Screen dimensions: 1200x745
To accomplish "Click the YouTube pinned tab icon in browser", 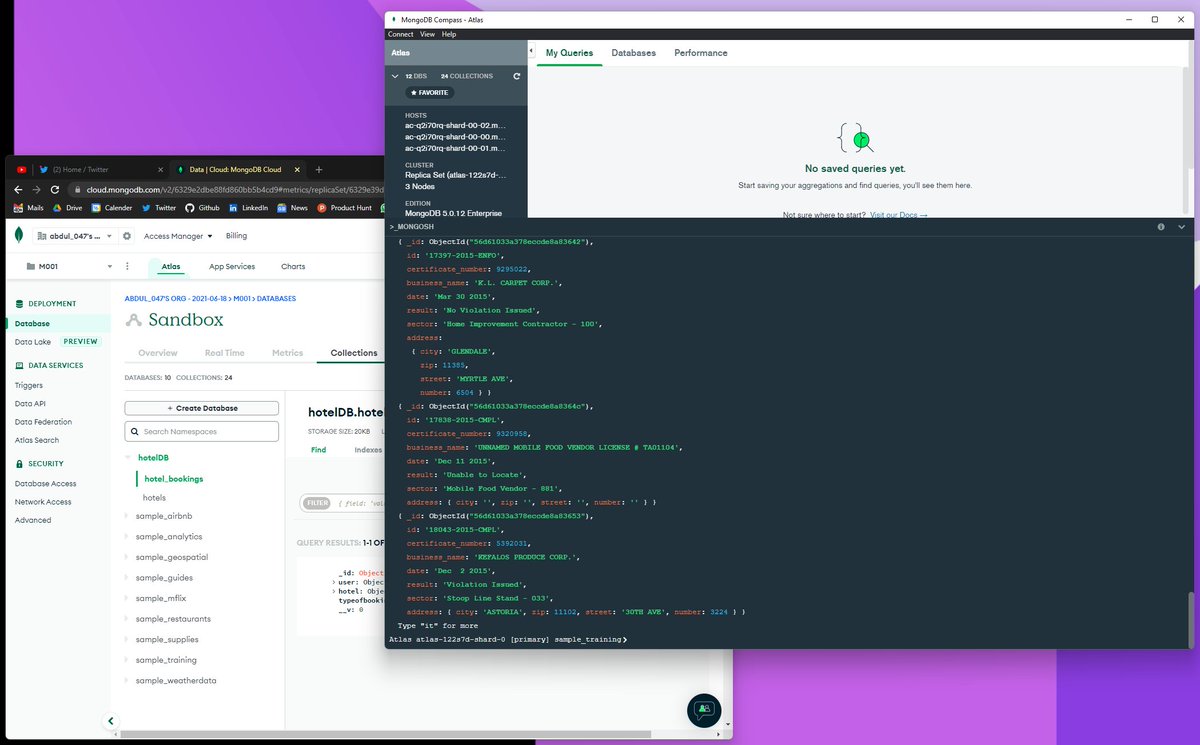I will (x=21, y=169).
